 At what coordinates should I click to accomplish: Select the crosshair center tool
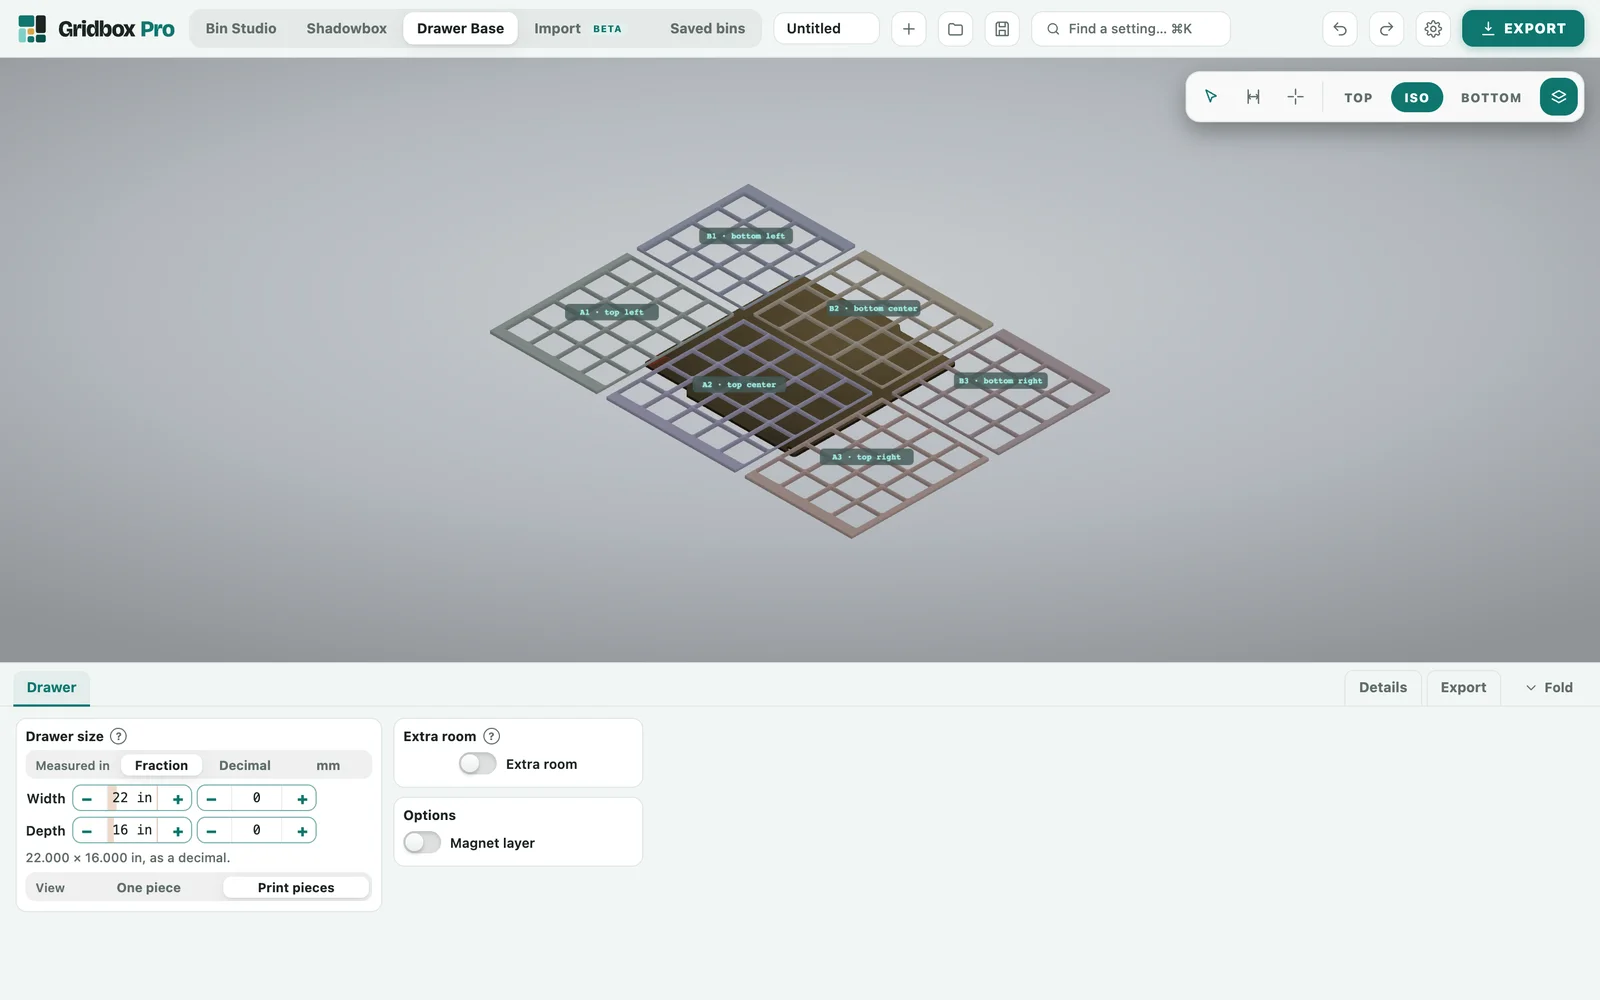(x=1295, y=97)
